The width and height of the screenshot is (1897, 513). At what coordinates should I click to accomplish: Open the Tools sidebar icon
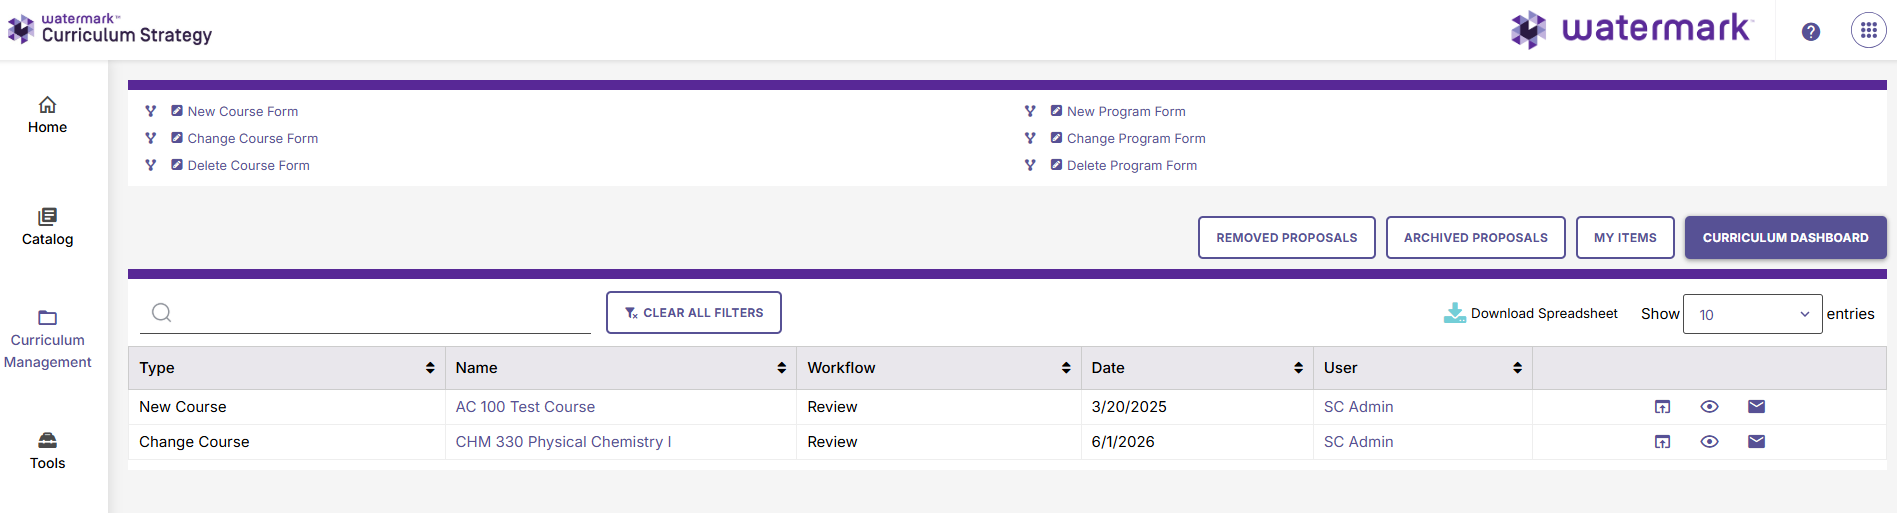click(47, 440)
